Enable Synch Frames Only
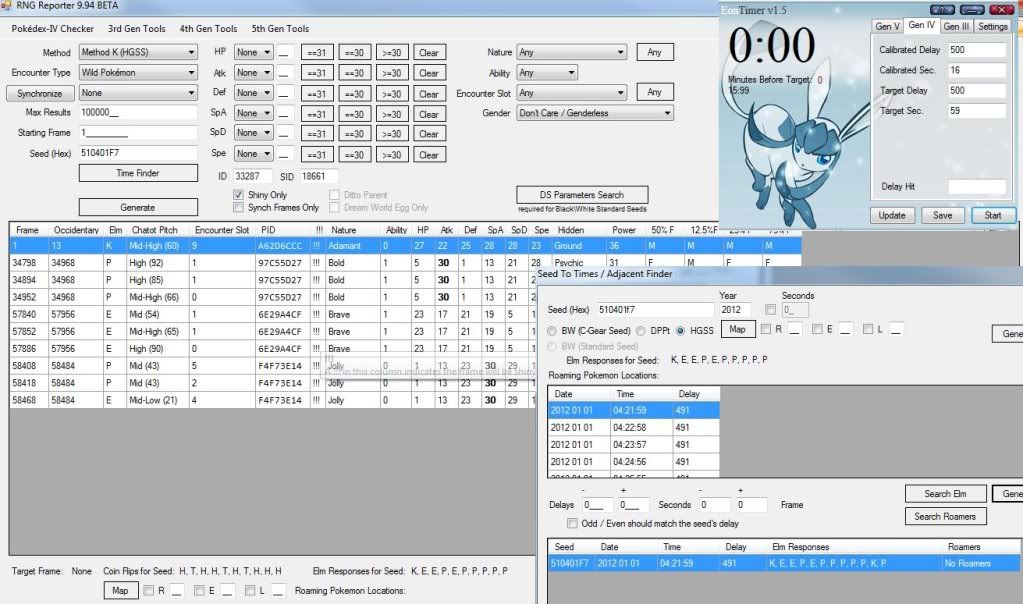 pos(239,207)
